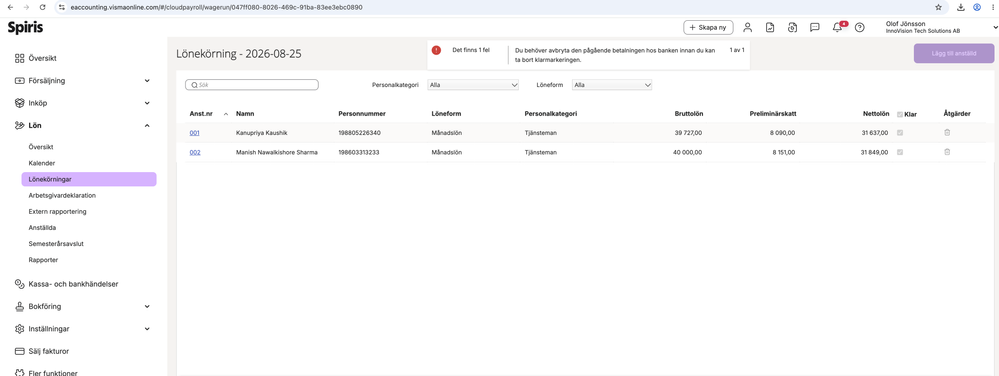Open site information icon in address bar
This screenshot has width=999, height=376.
point(61,7)
